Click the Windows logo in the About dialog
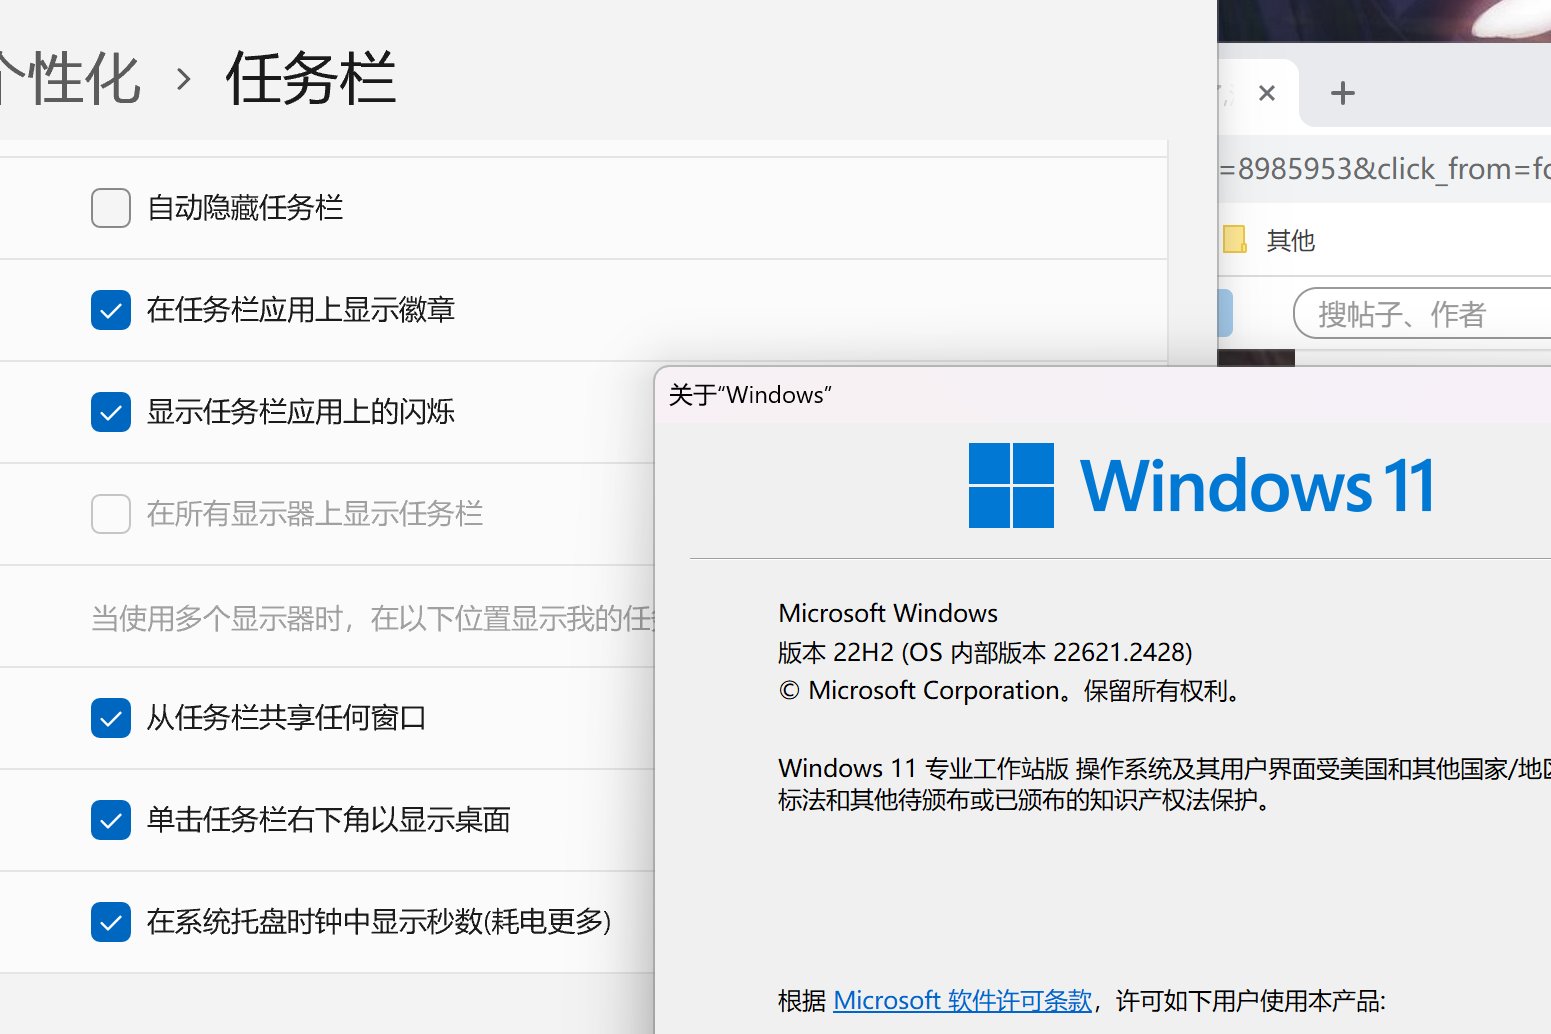Screen dimensions: 1551x1034 click(1011, 485)
